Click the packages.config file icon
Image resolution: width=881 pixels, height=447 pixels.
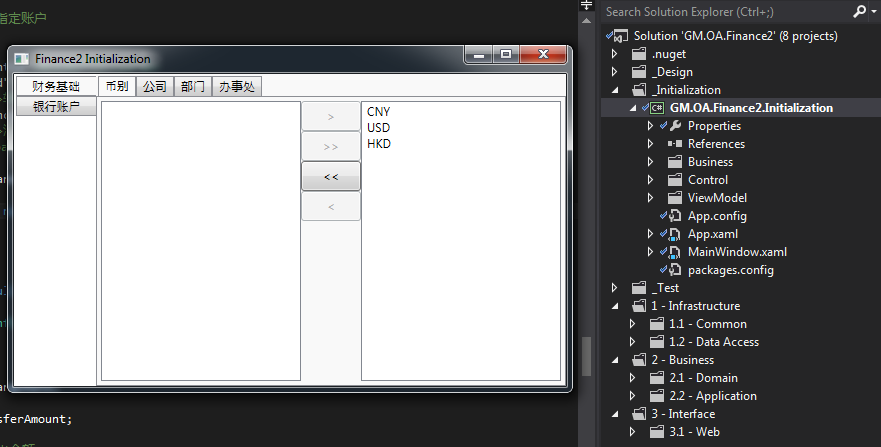pyautogui.click(x=675, y=270)
